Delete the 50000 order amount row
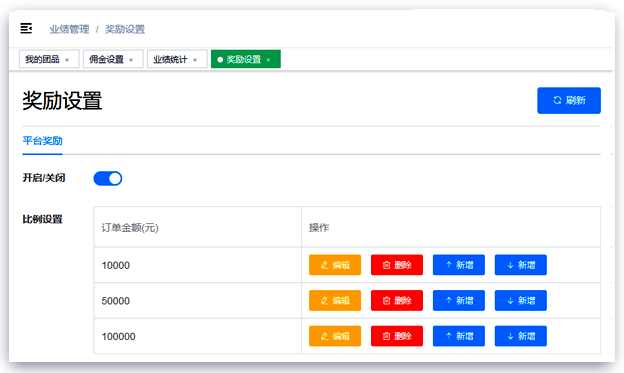The width and height of the screenshot is (624, 373). 397,301
